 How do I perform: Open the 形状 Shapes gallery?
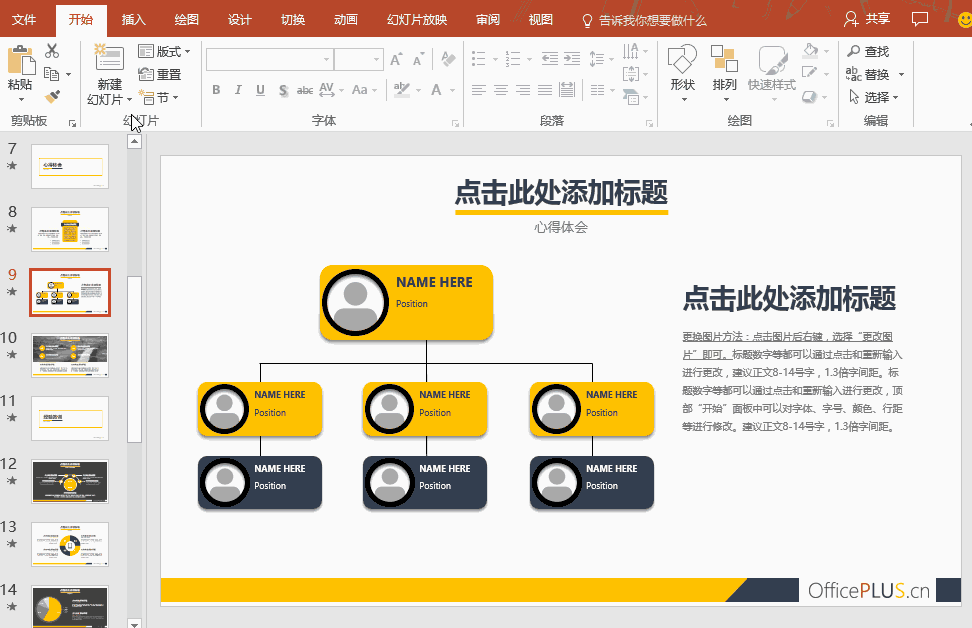[x=683, y=73]
